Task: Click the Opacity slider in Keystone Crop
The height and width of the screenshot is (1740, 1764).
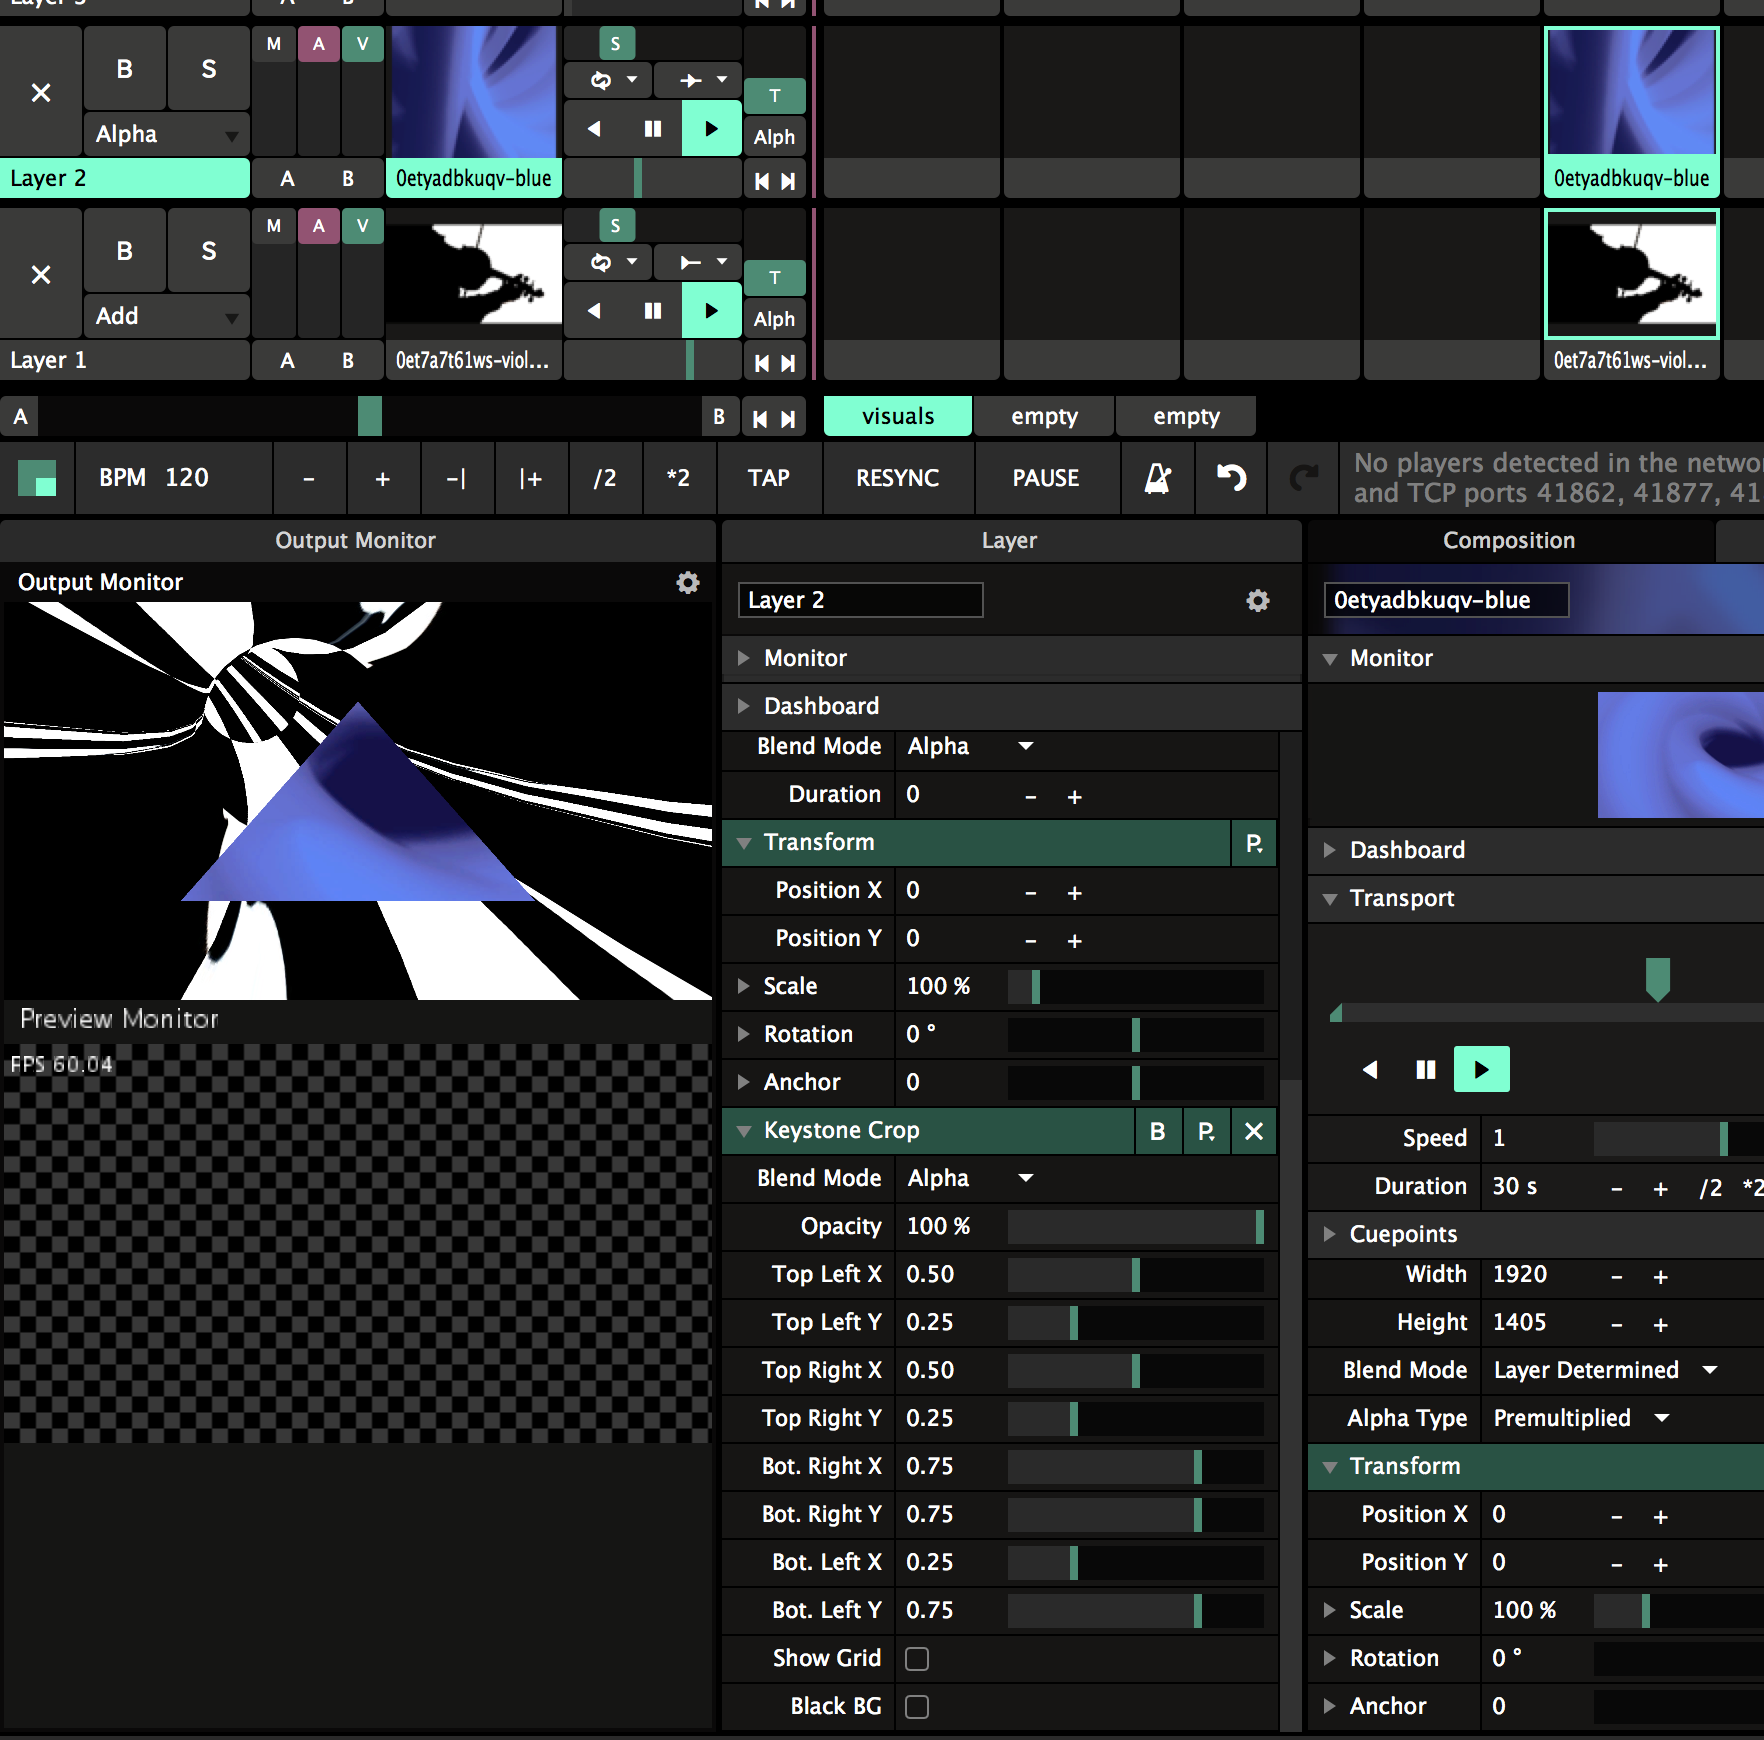Action: pyautogui.click(x=1134, y=1227)
